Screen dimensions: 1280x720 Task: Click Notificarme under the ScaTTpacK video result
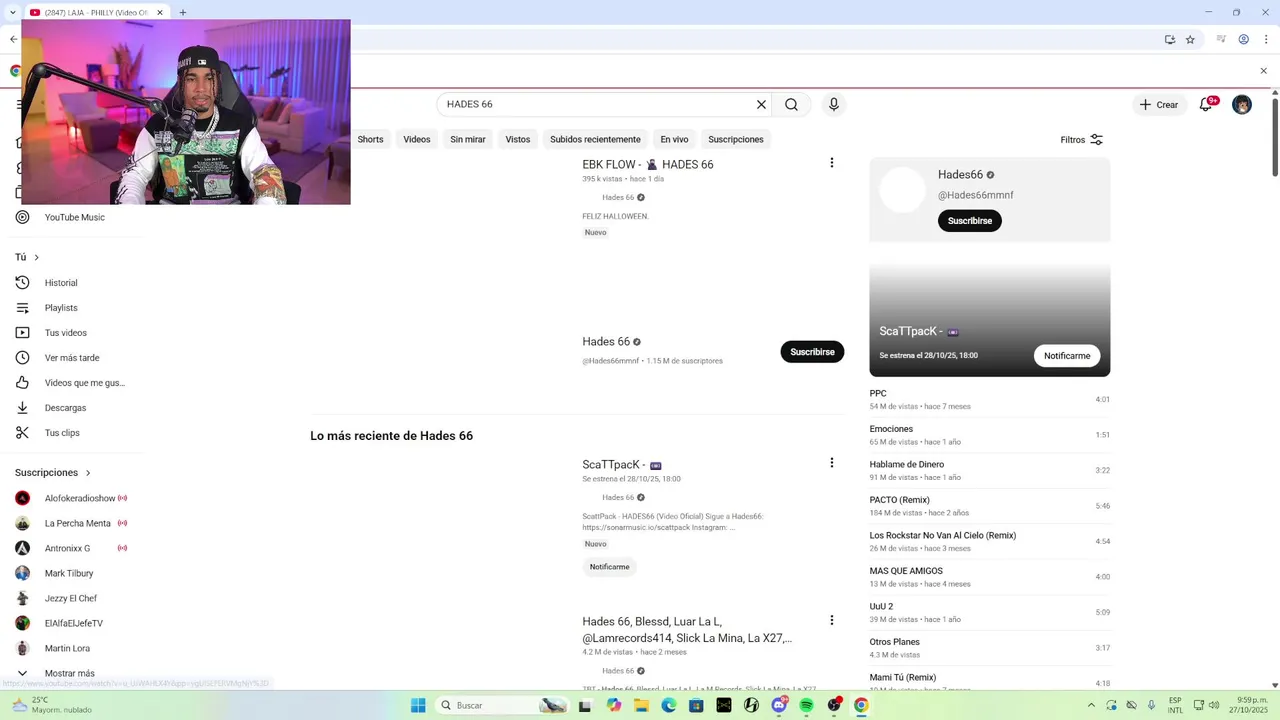coord(609,567)
